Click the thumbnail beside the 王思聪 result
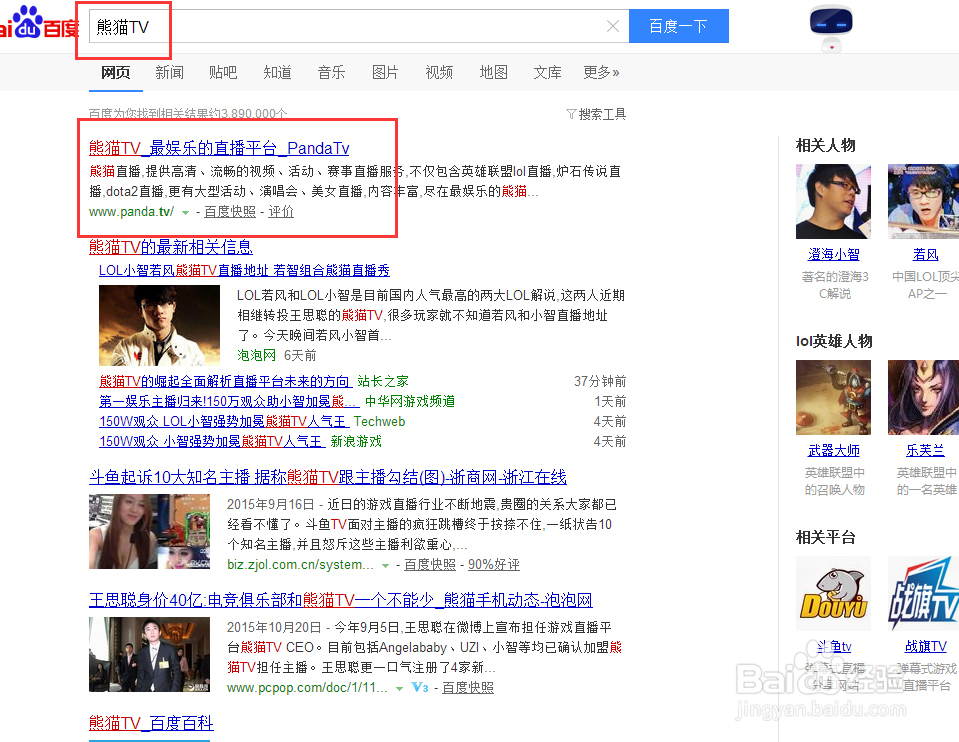This screenshot has height=742, width=959. tap(149, 655)
